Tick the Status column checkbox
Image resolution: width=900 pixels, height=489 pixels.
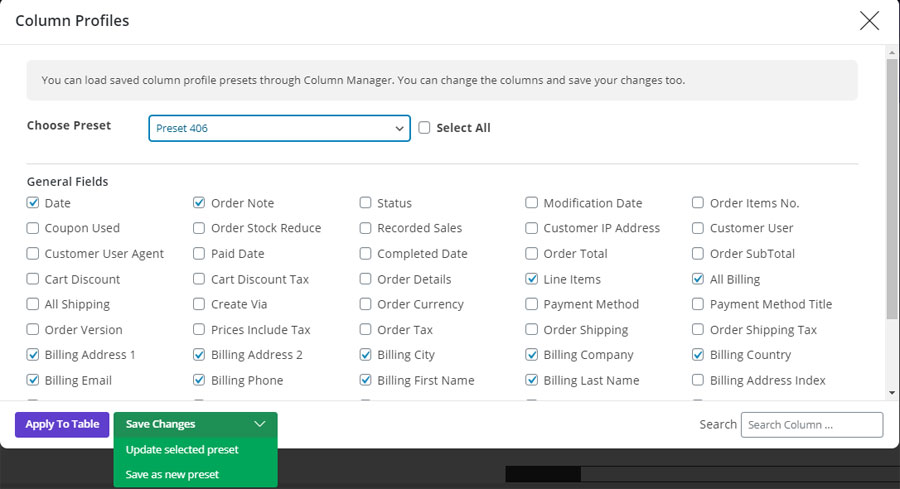[x=366, y=203]
